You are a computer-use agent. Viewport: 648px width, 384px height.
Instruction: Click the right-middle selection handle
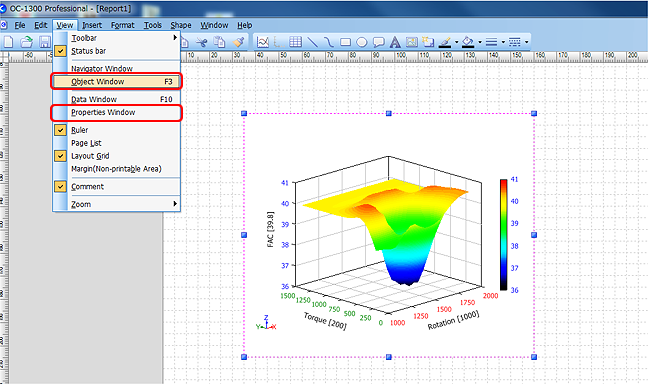534,235
